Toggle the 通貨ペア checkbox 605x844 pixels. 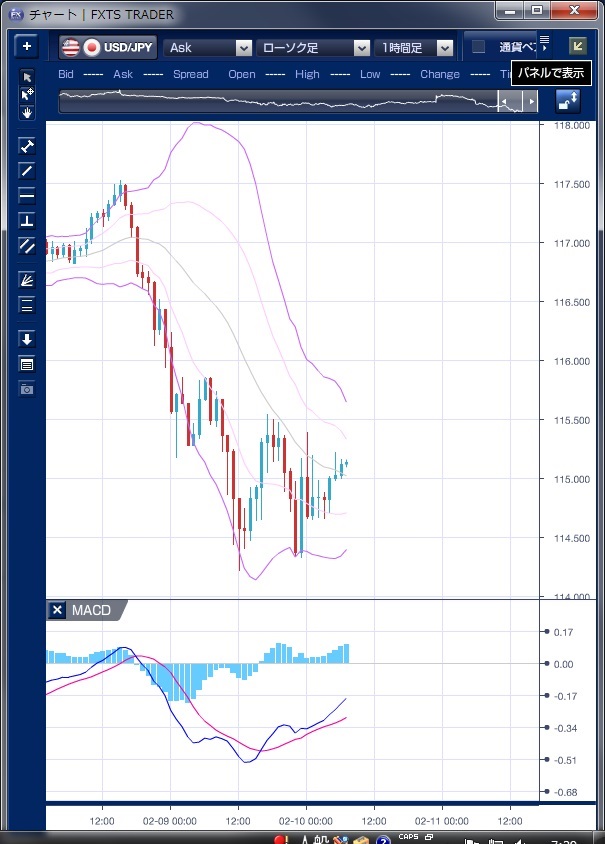coord(479,47)
